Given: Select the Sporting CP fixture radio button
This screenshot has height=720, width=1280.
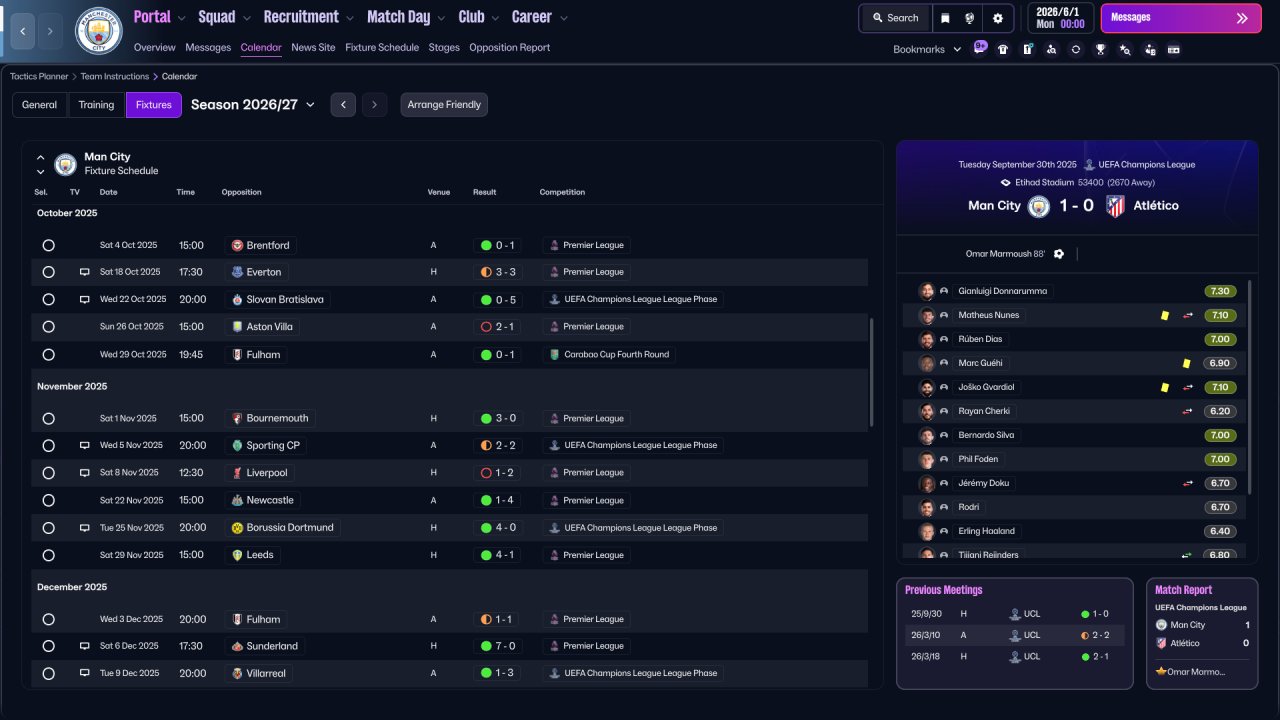Looking at the screenshot, I should click(x=48, y=445).
